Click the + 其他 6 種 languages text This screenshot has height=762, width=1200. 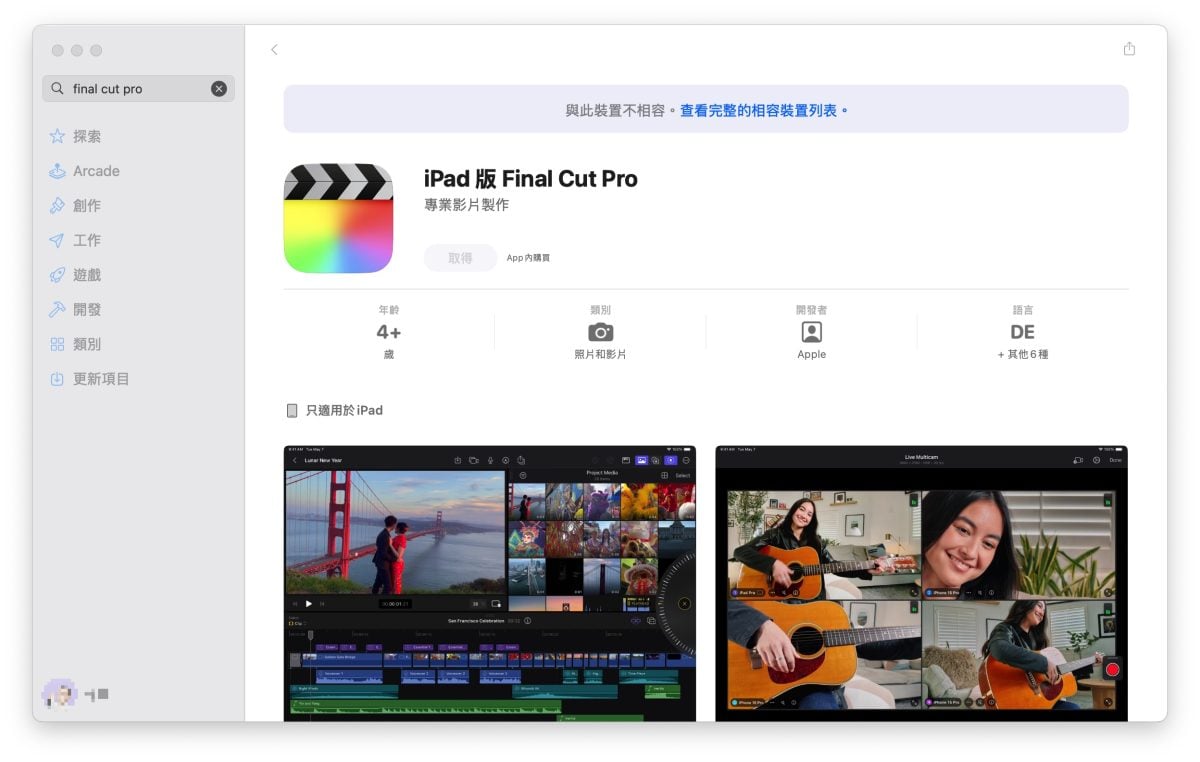1022,354
